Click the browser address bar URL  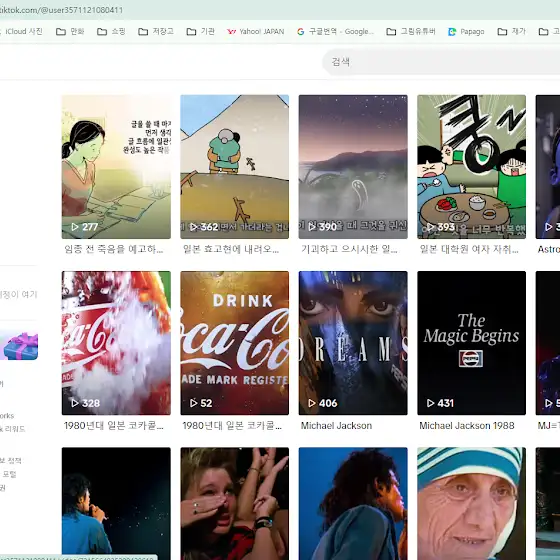(x=61, y=10)
